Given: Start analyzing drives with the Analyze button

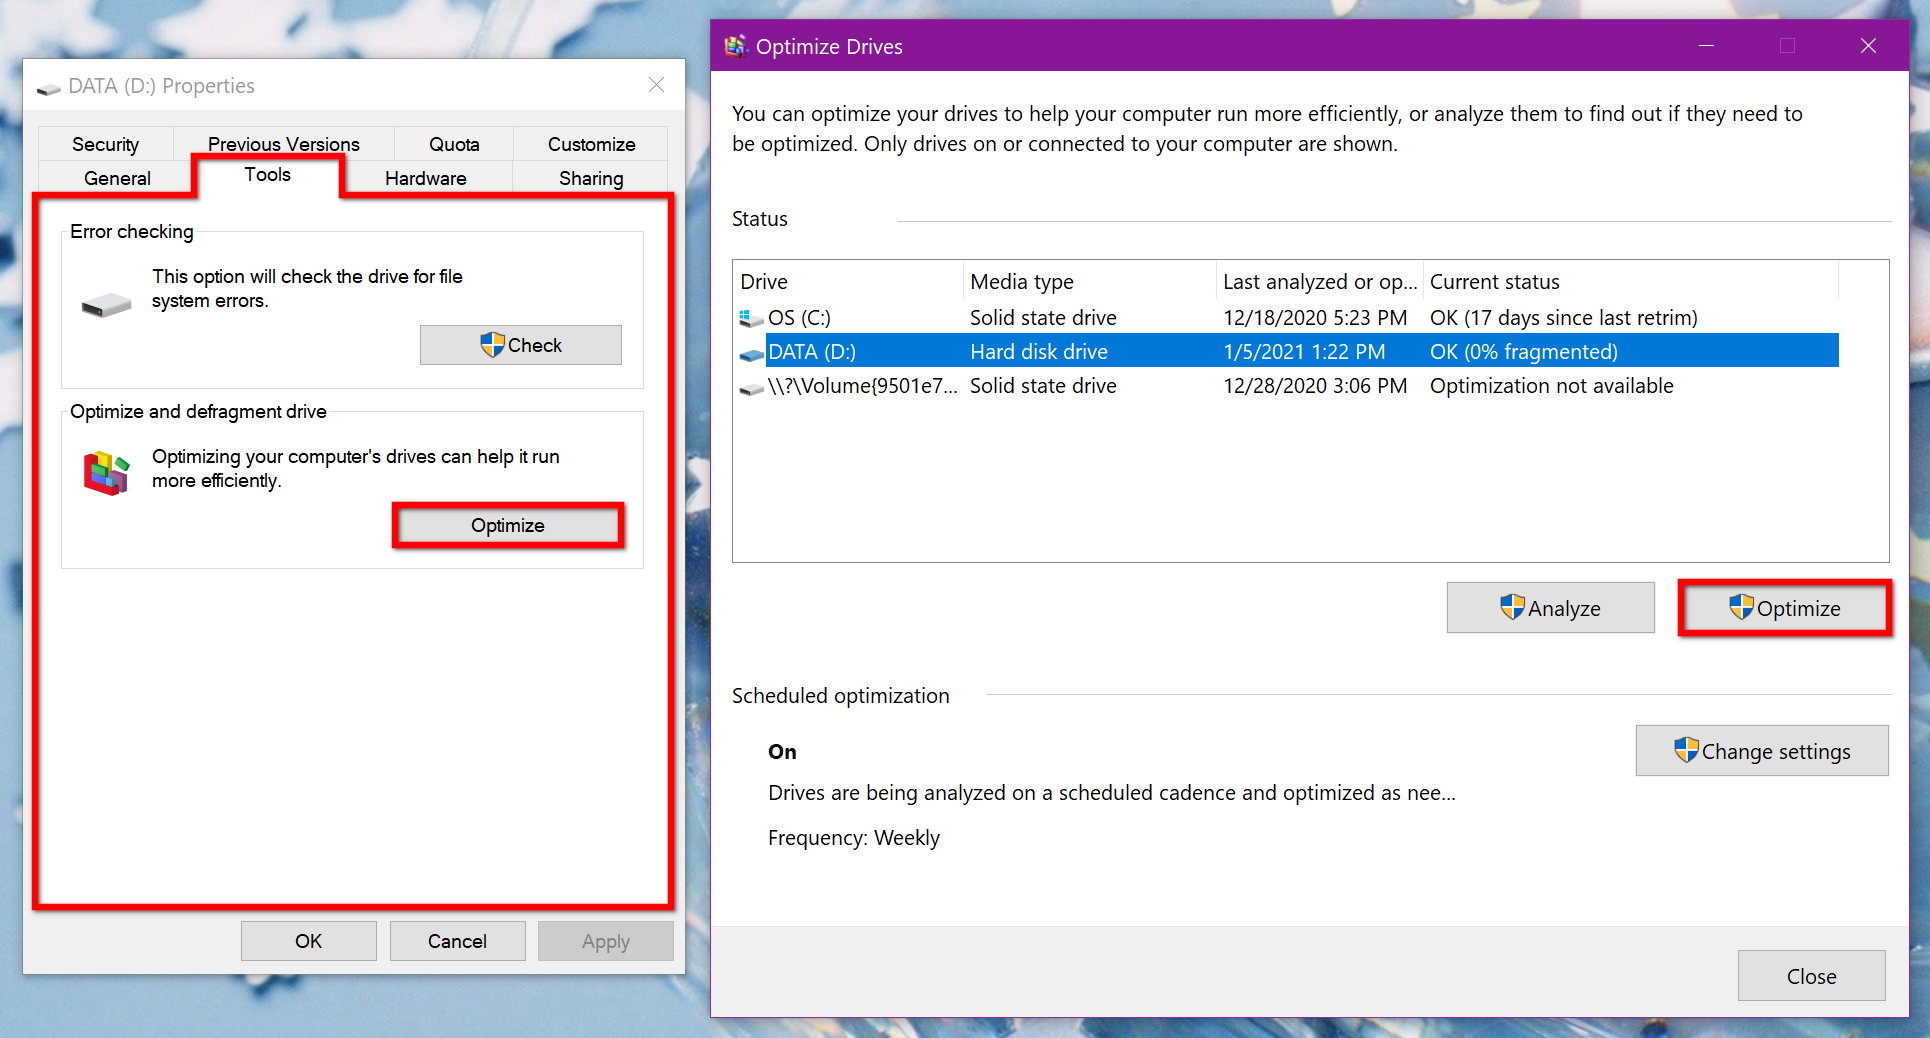Looking at the screenshot, I should coord(1550,607).
